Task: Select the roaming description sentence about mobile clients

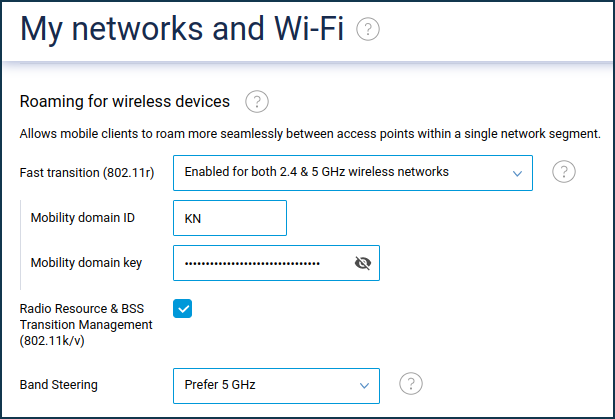Action: (x=310, y=134)
